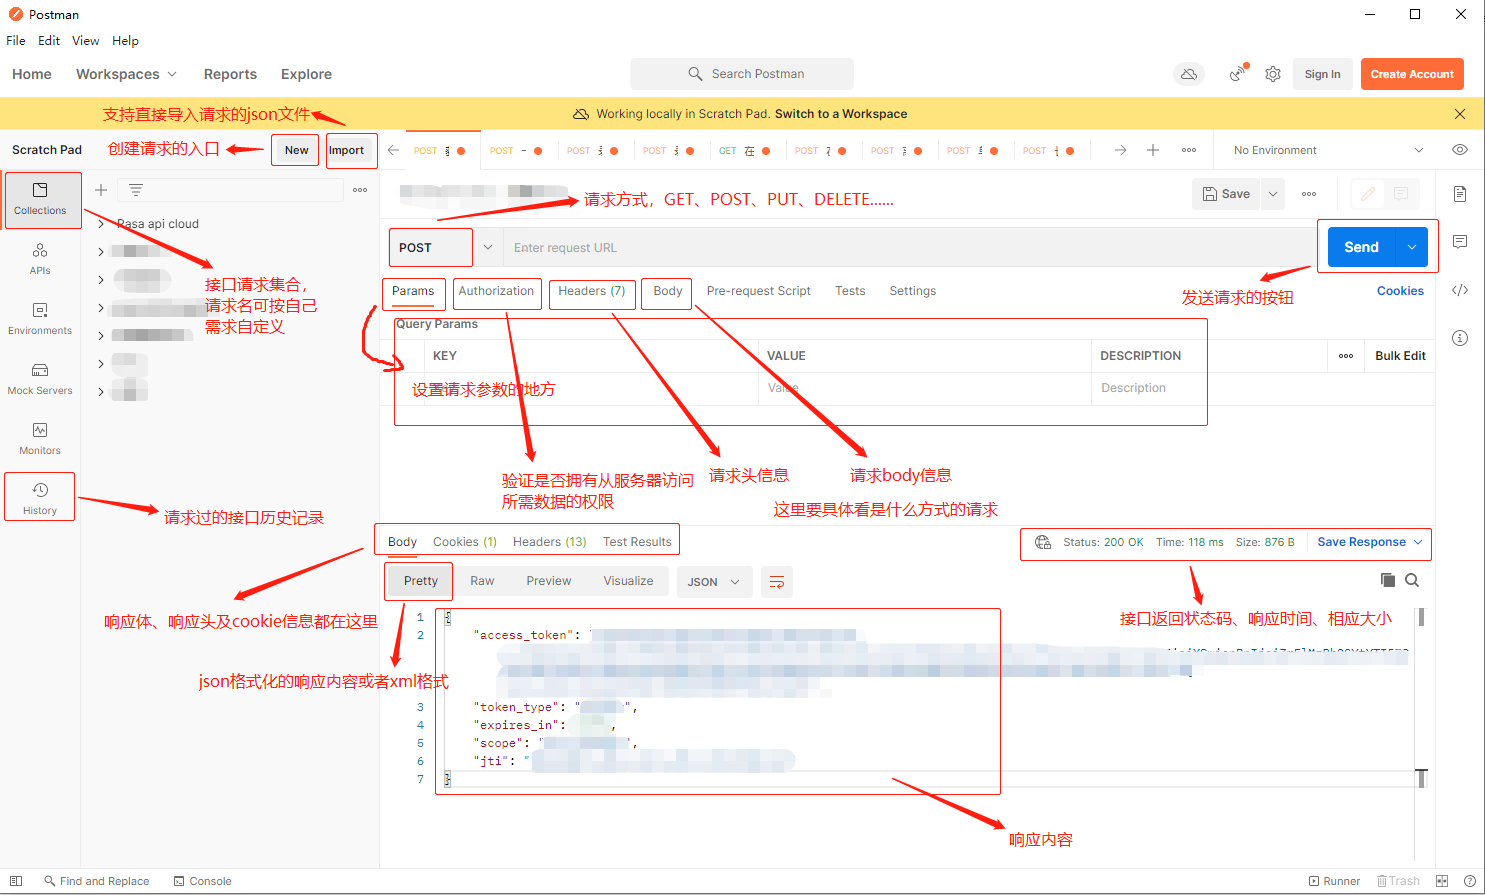
Task: Open query params table options ellipsis
Action: (1346, 356)
